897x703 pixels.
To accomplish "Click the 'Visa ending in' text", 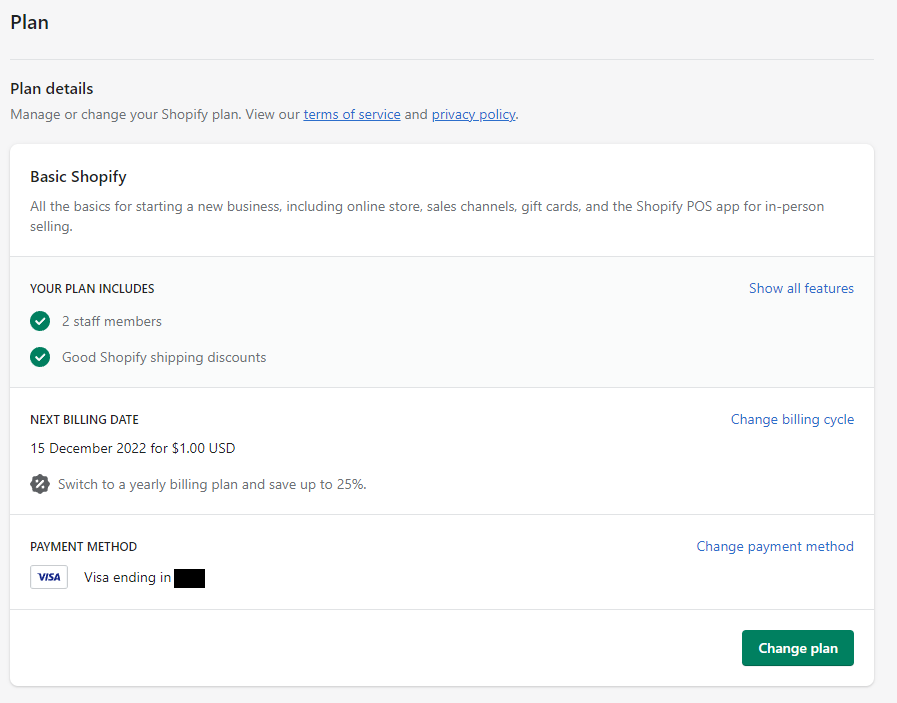I will [x=127, y=577].
